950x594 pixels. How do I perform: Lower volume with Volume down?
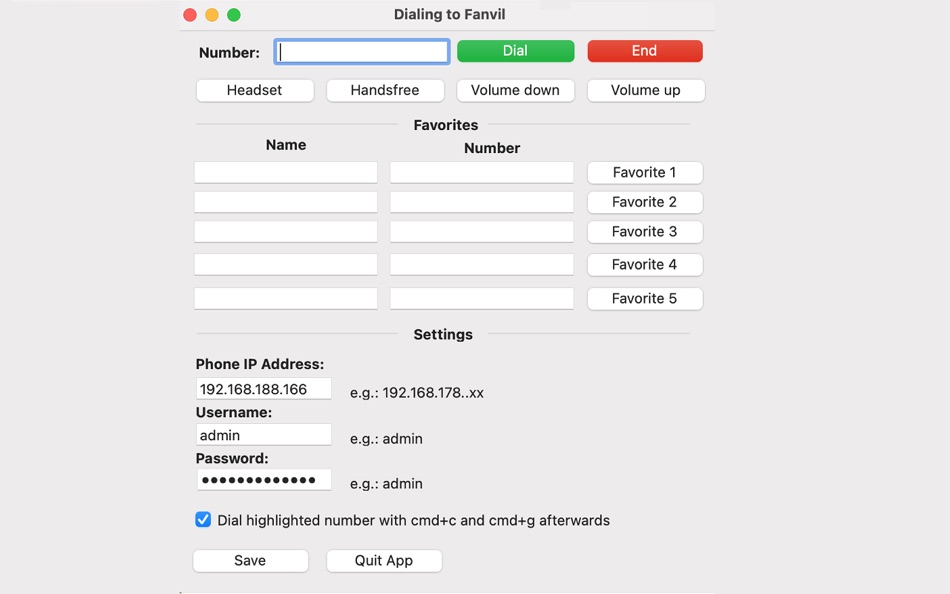515,90
